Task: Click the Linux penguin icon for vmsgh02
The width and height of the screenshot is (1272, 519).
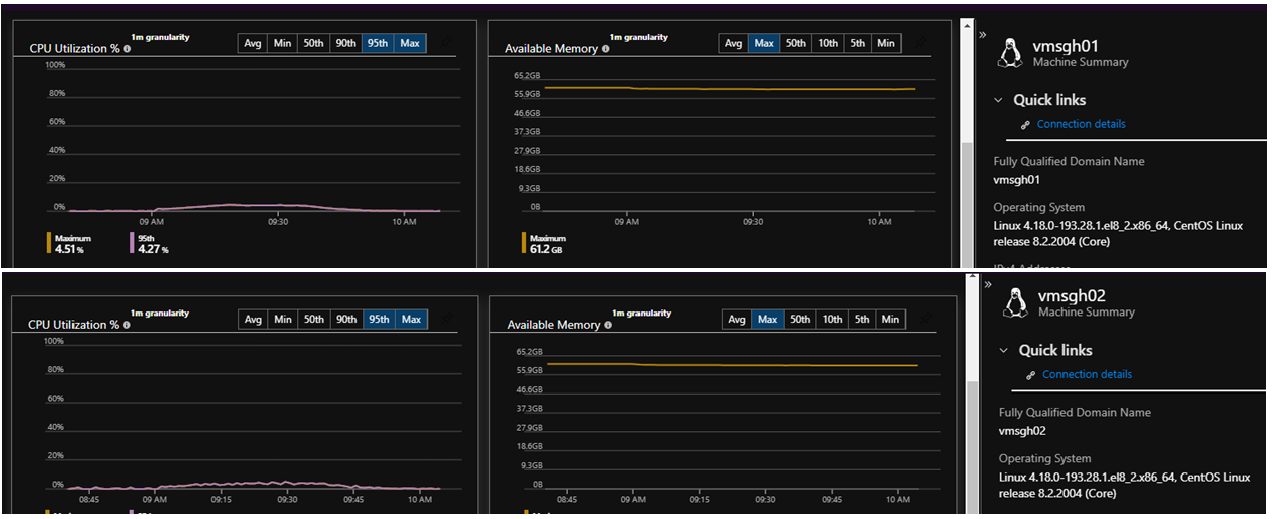Action: click(x=1016, y=303)
